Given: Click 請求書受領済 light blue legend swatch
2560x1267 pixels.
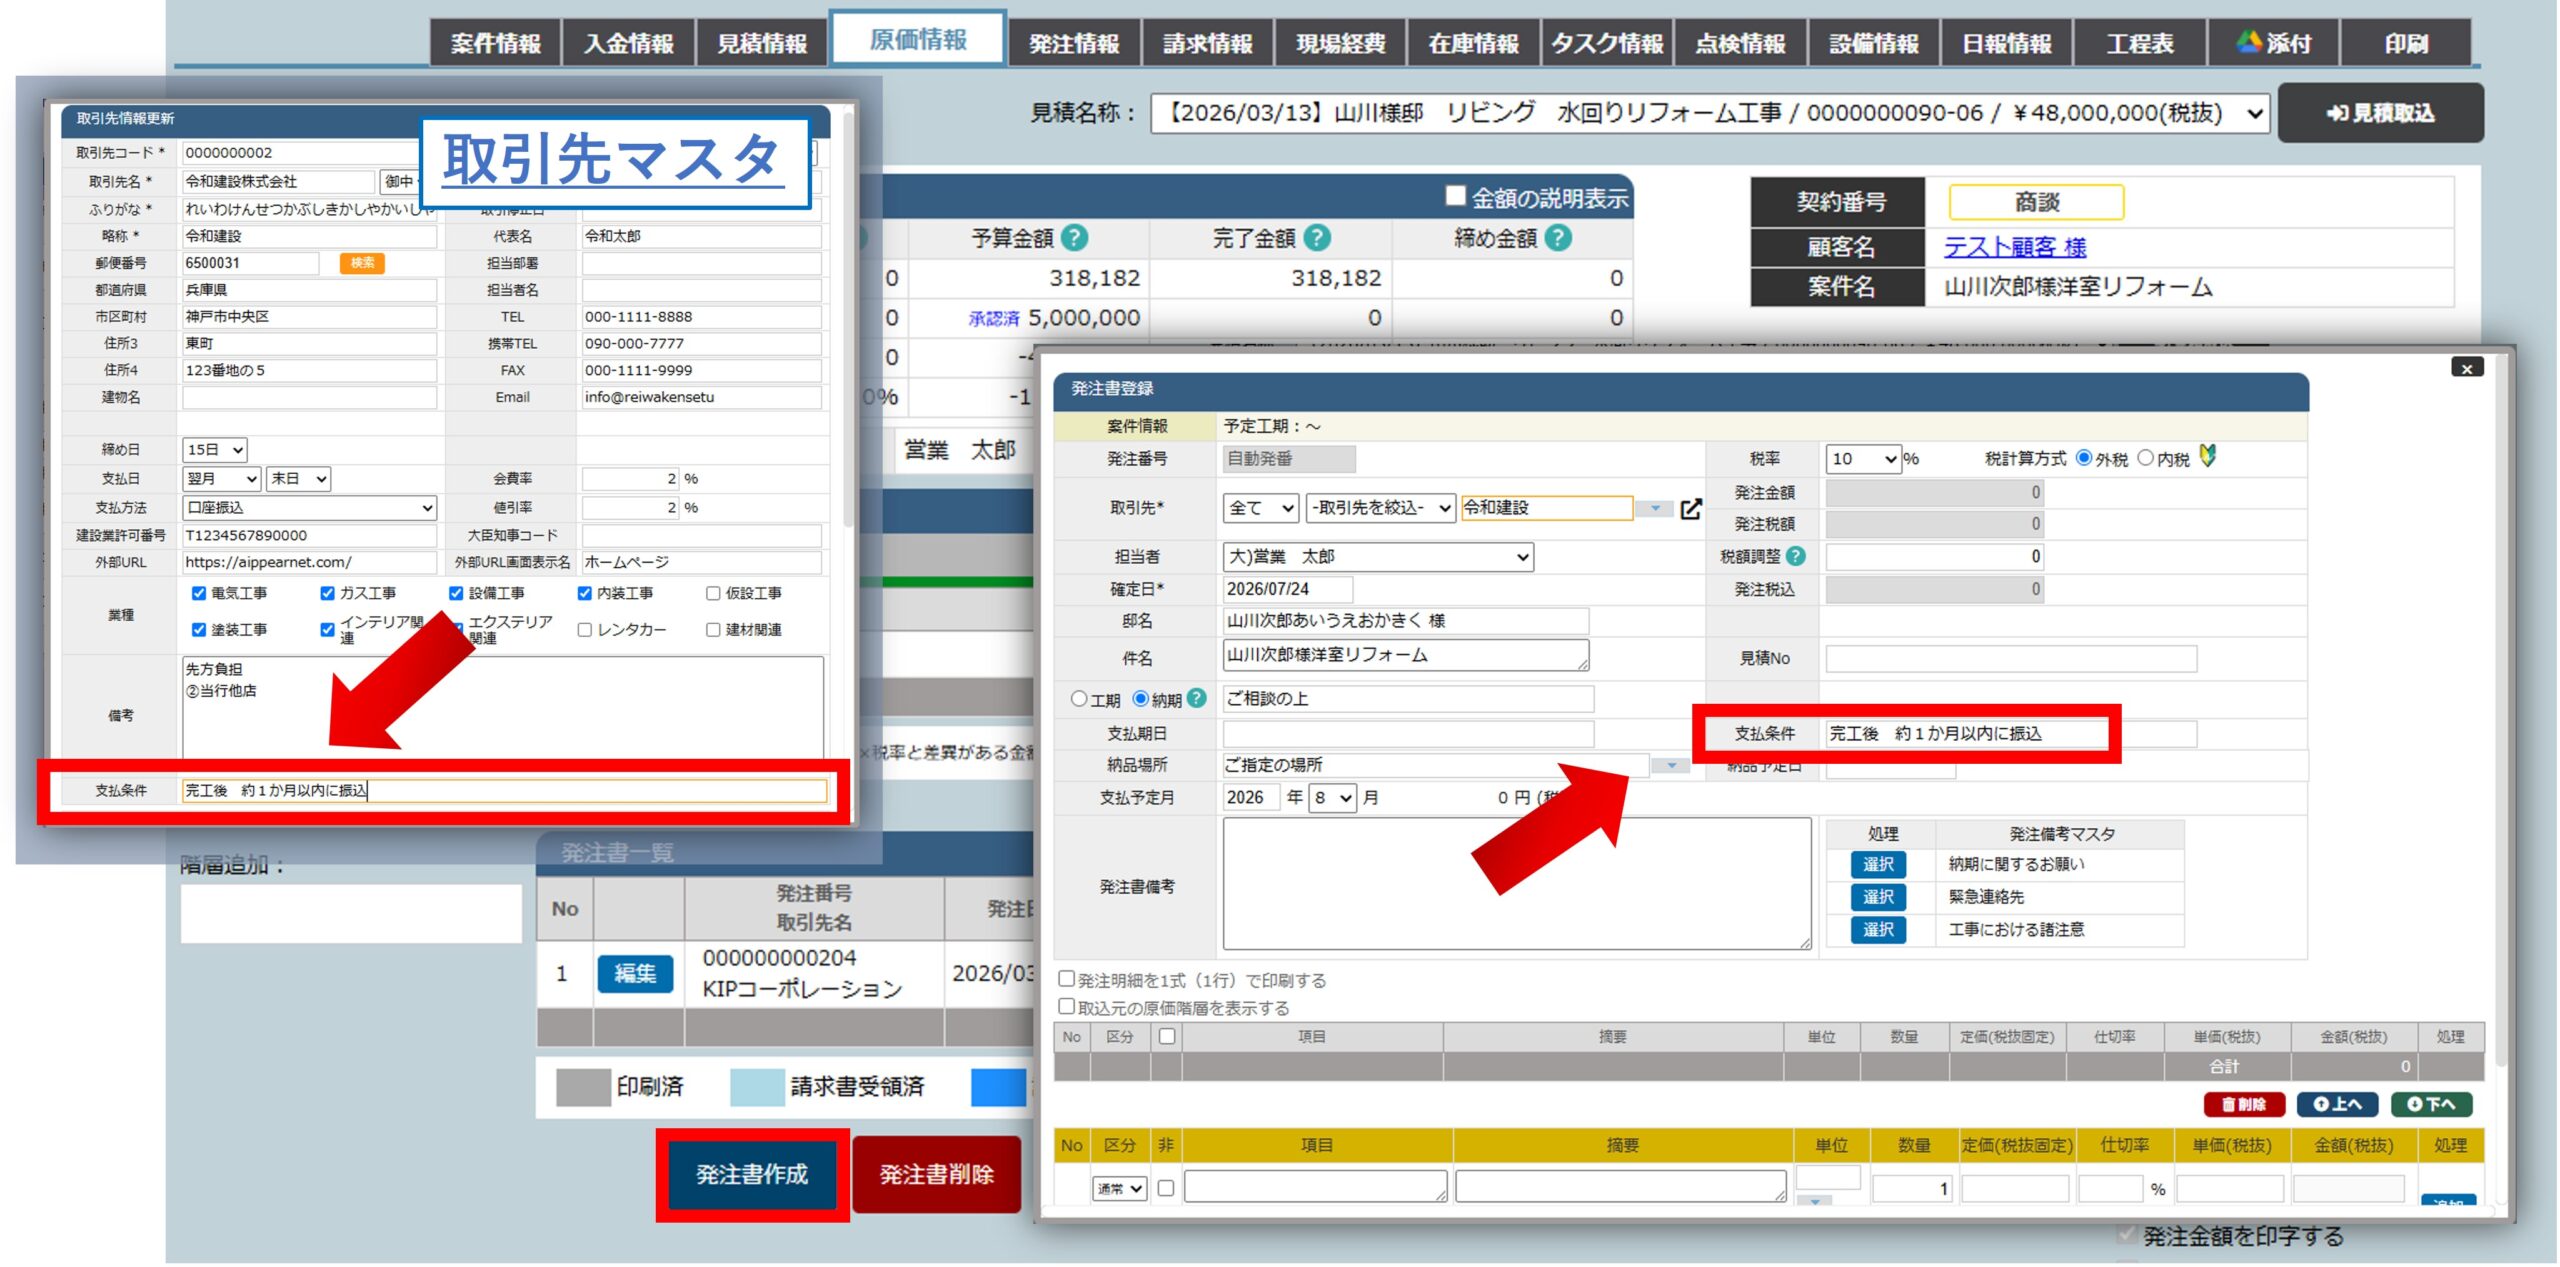Looking at the screenshot, I should pyautogui.click(x=757, y=1086).
